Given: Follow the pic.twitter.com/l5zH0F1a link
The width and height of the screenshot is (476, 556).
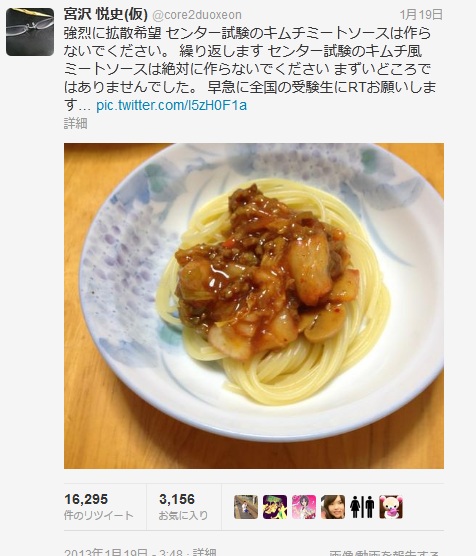Looking at the screenshot, I should point(172,106).
